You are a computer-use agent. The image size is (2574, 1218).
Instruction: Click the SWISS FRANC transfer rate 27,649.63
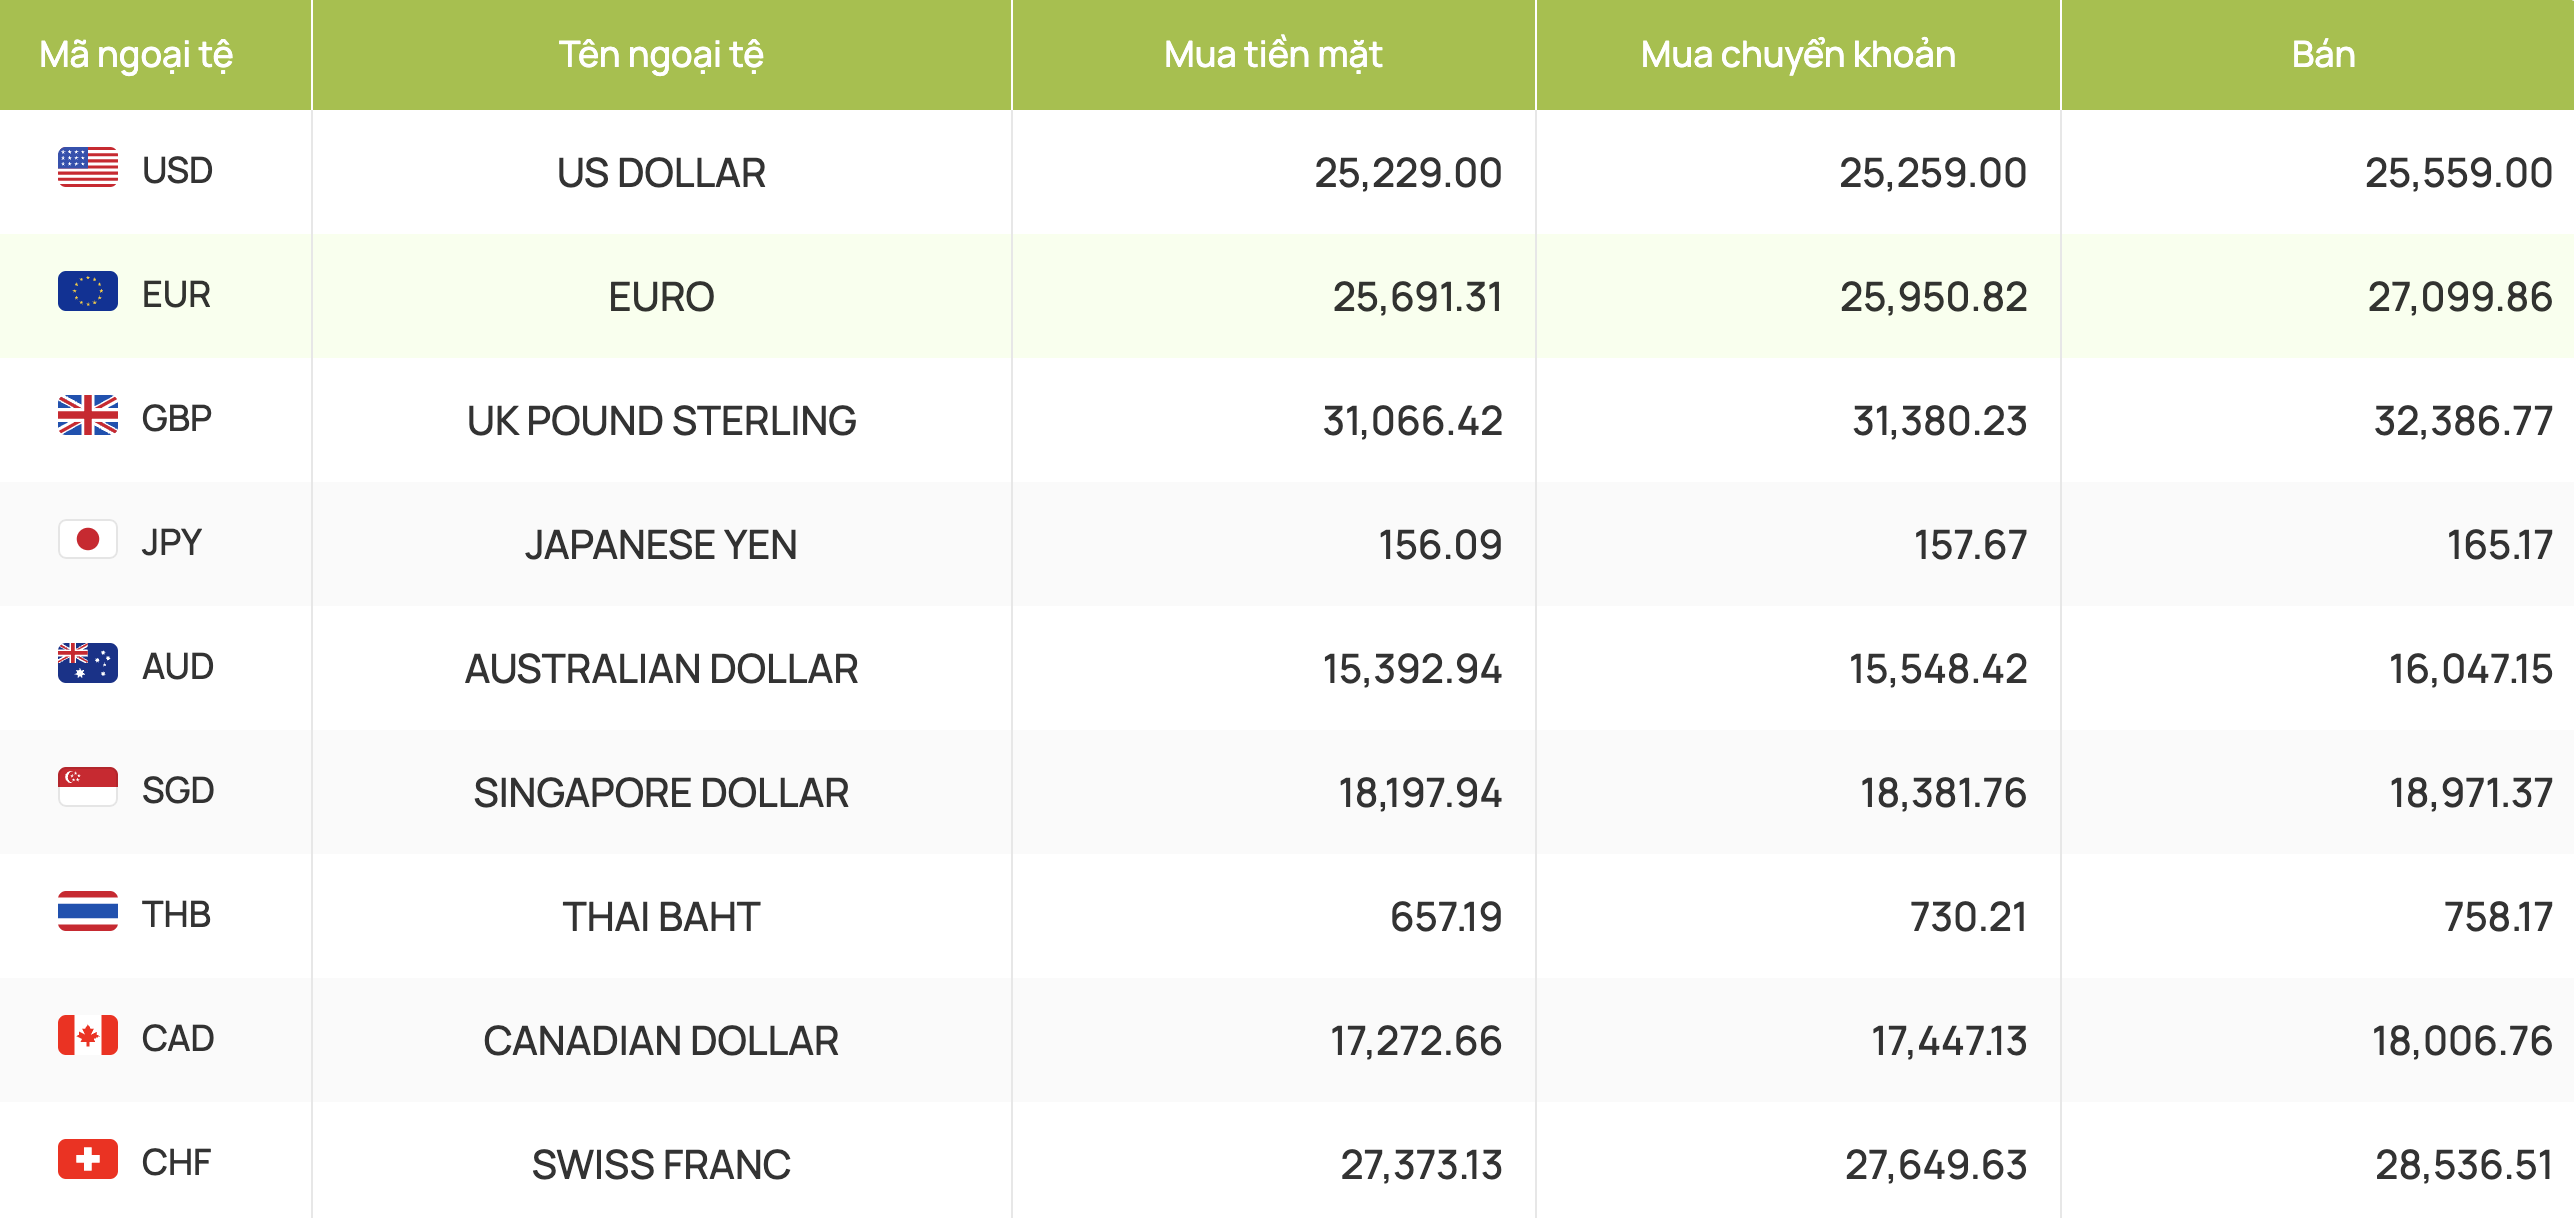1936,1165
